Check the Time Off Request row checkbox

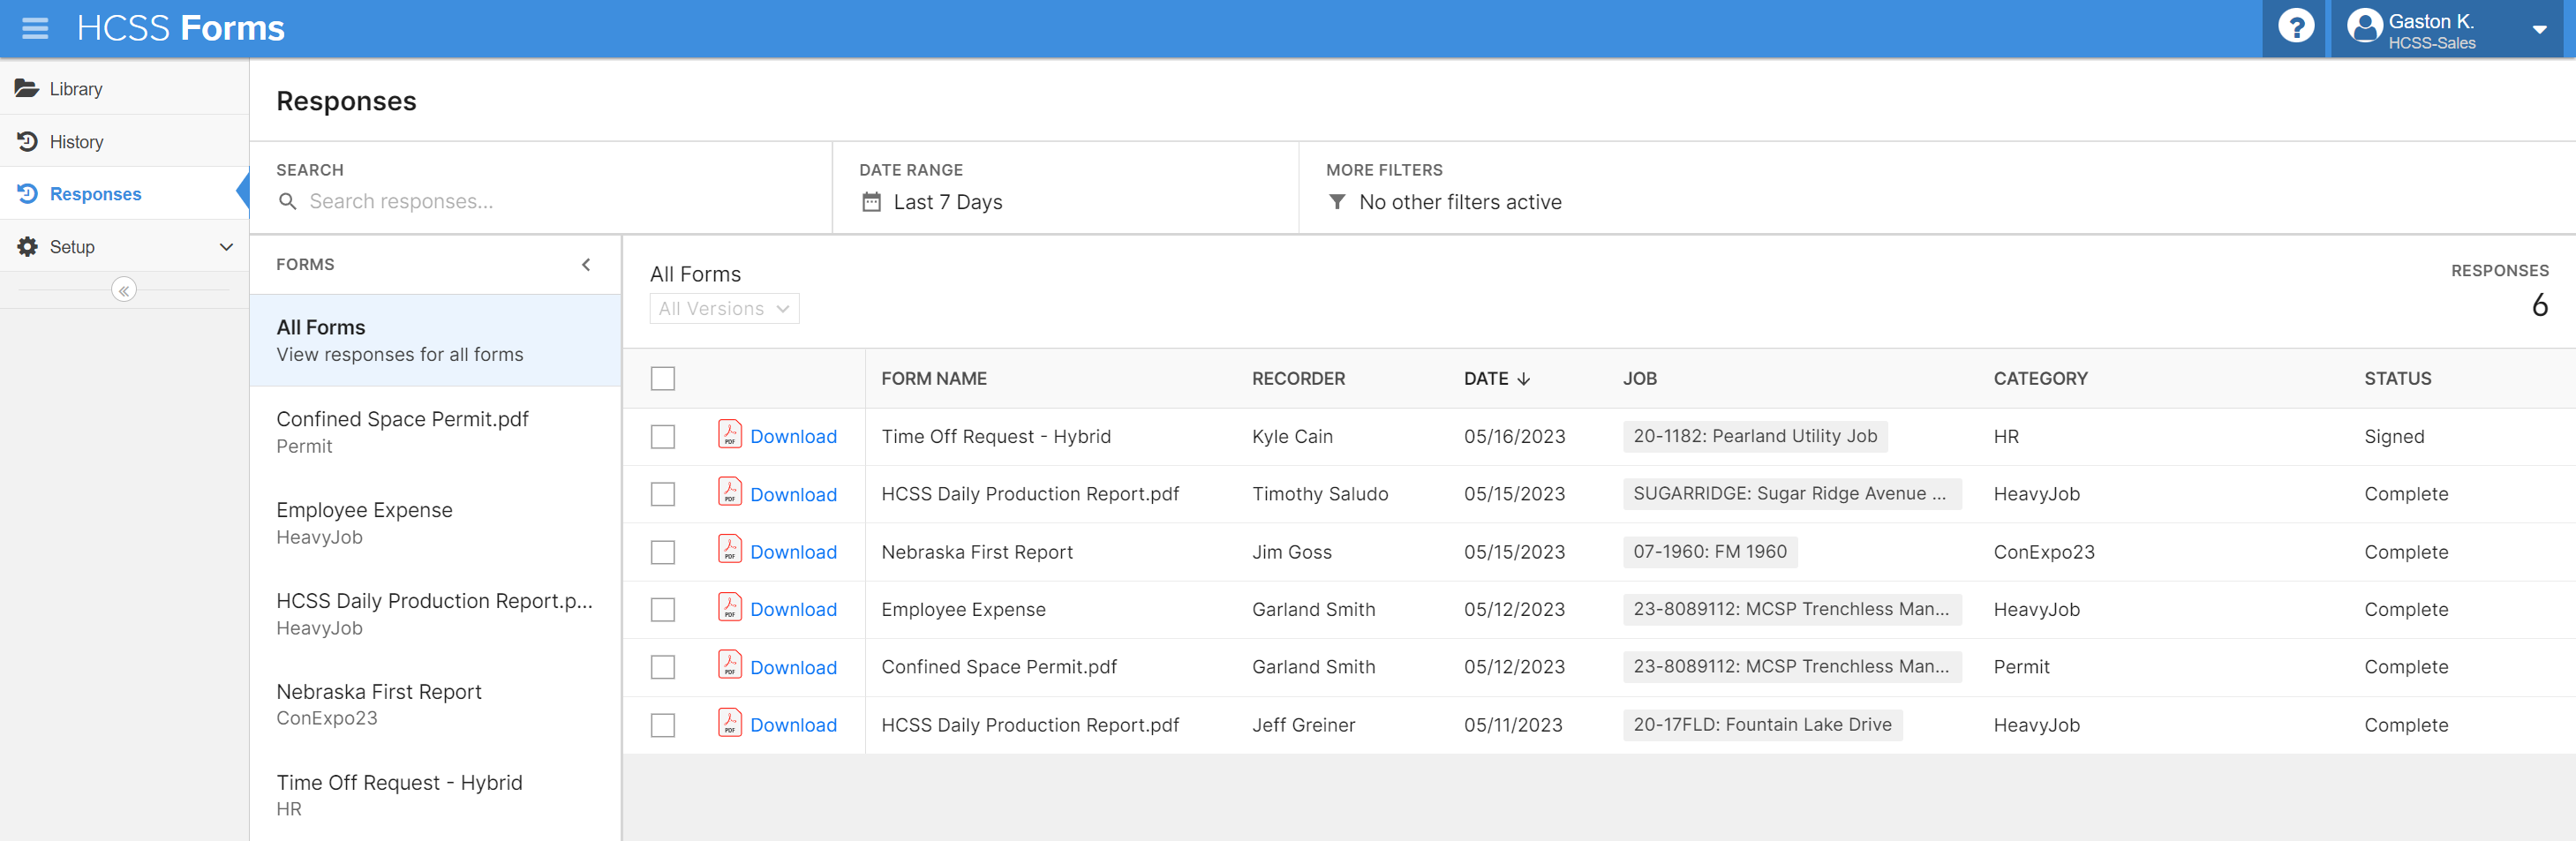pos(662,437)
